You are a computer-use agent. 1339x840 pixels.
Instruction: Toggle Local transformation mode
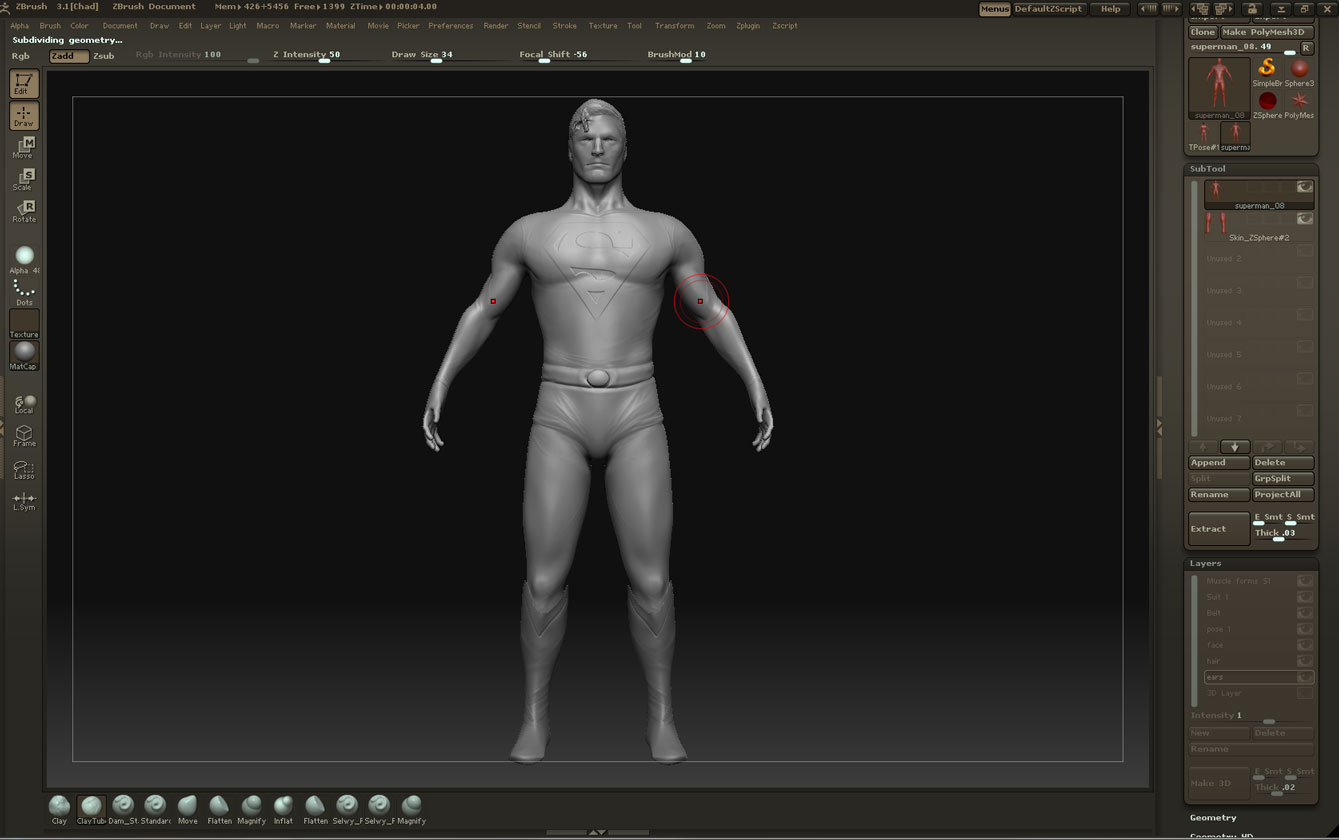24,403
